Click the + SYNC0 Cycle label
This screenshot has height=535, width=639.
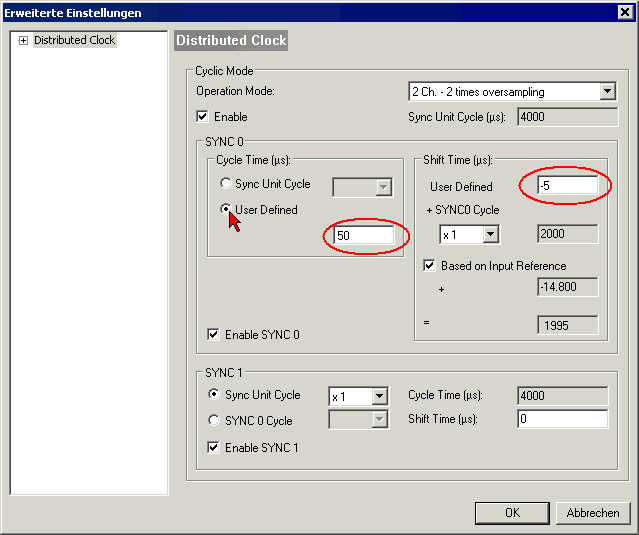click(463, 210)
